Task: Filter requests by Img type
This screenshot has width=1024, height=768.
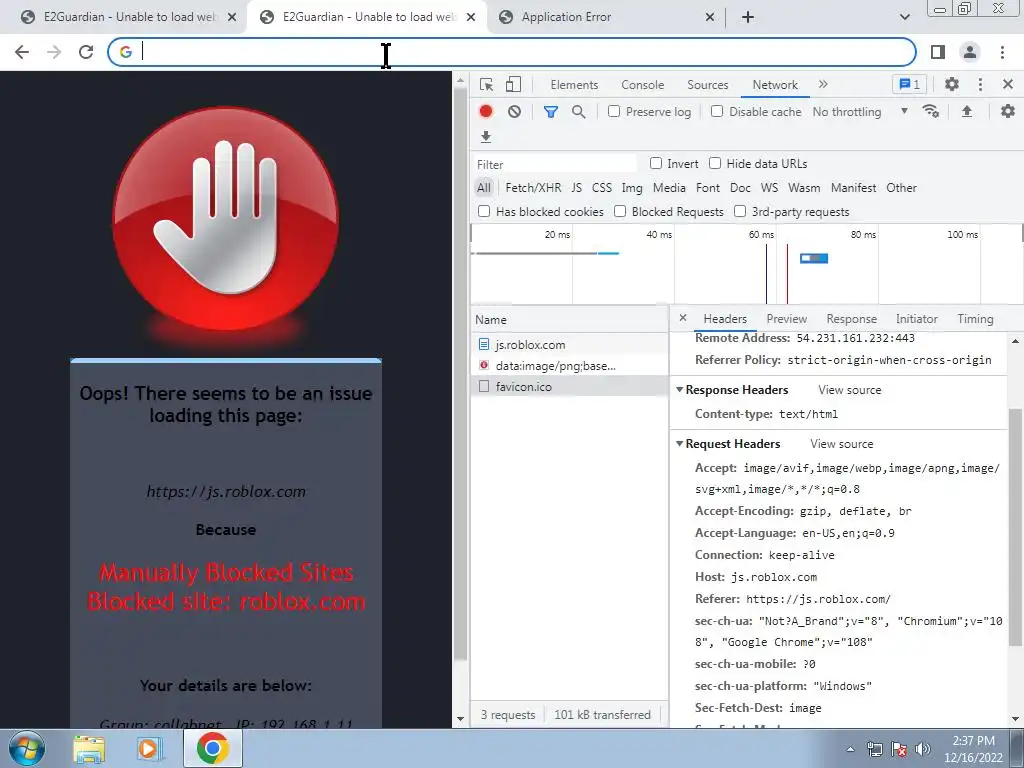Action: tap(632, 188)
